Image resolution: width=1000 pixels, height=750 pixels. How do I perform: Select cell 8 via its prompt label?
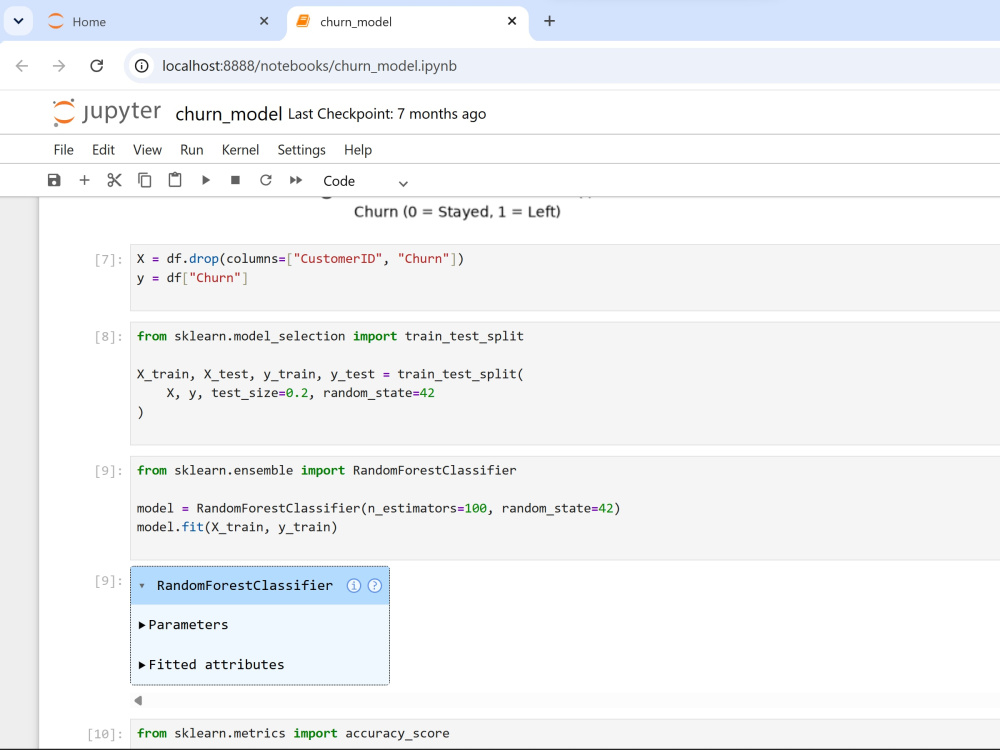108,337
